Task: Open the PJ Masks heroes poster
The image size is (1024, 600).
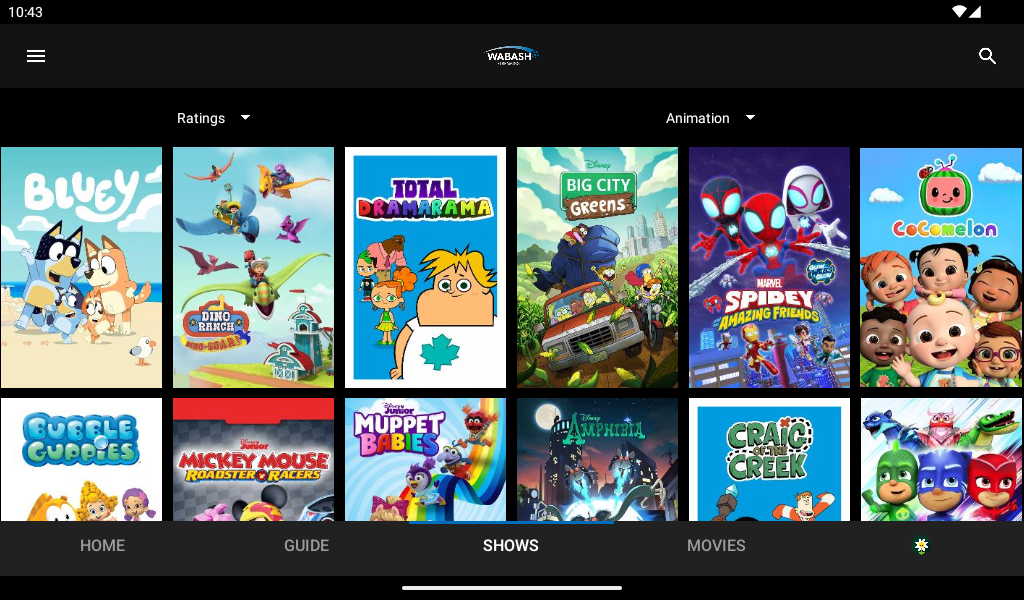Action: [x=941, y=460]
